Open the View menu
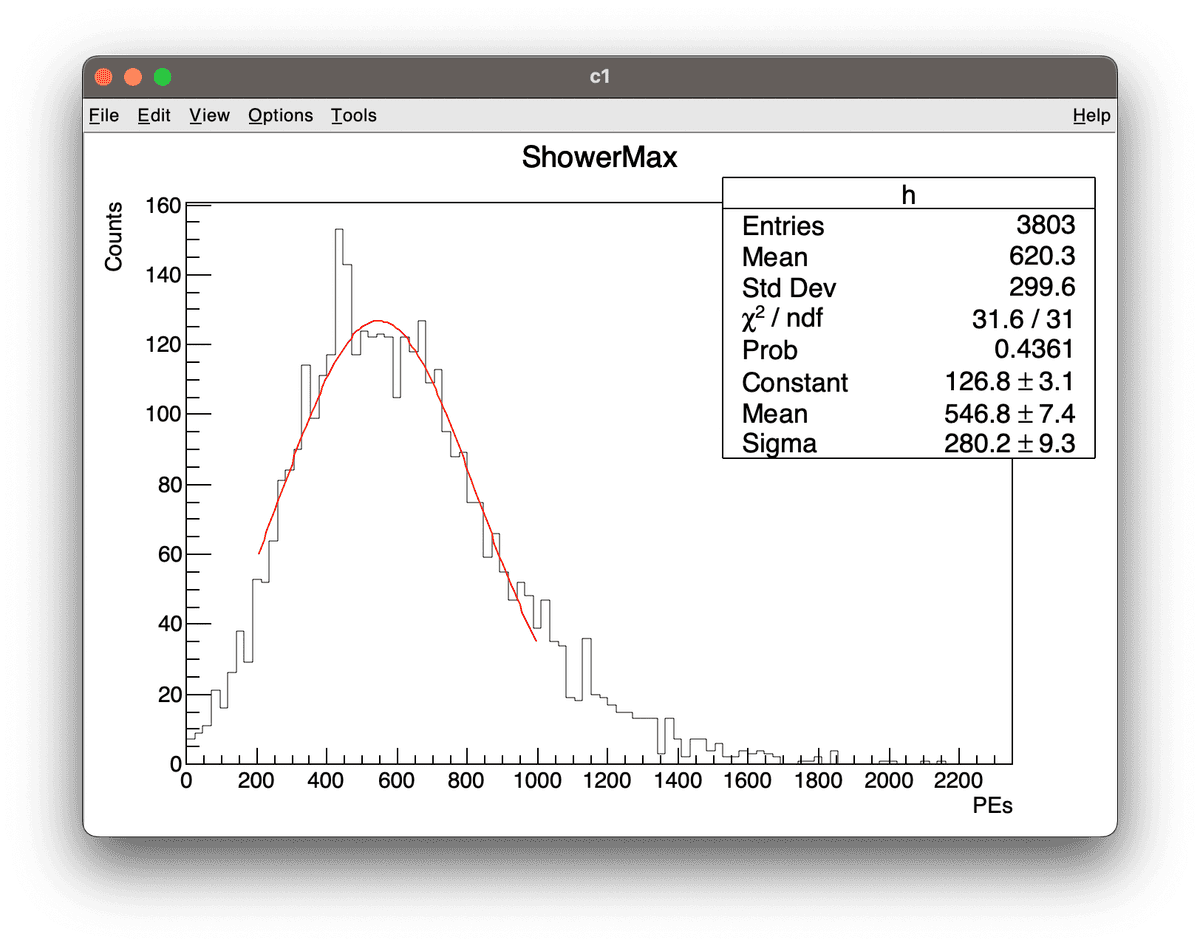 pos(209,115)
